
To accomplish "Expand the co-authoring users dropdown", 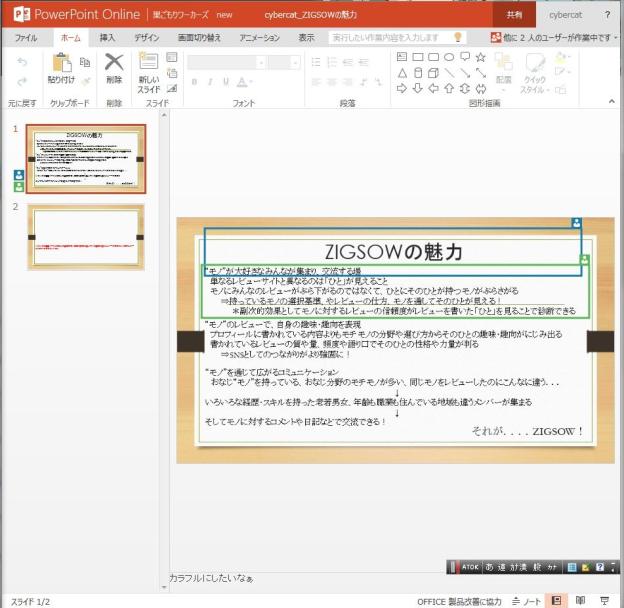I will coord(554,38).
